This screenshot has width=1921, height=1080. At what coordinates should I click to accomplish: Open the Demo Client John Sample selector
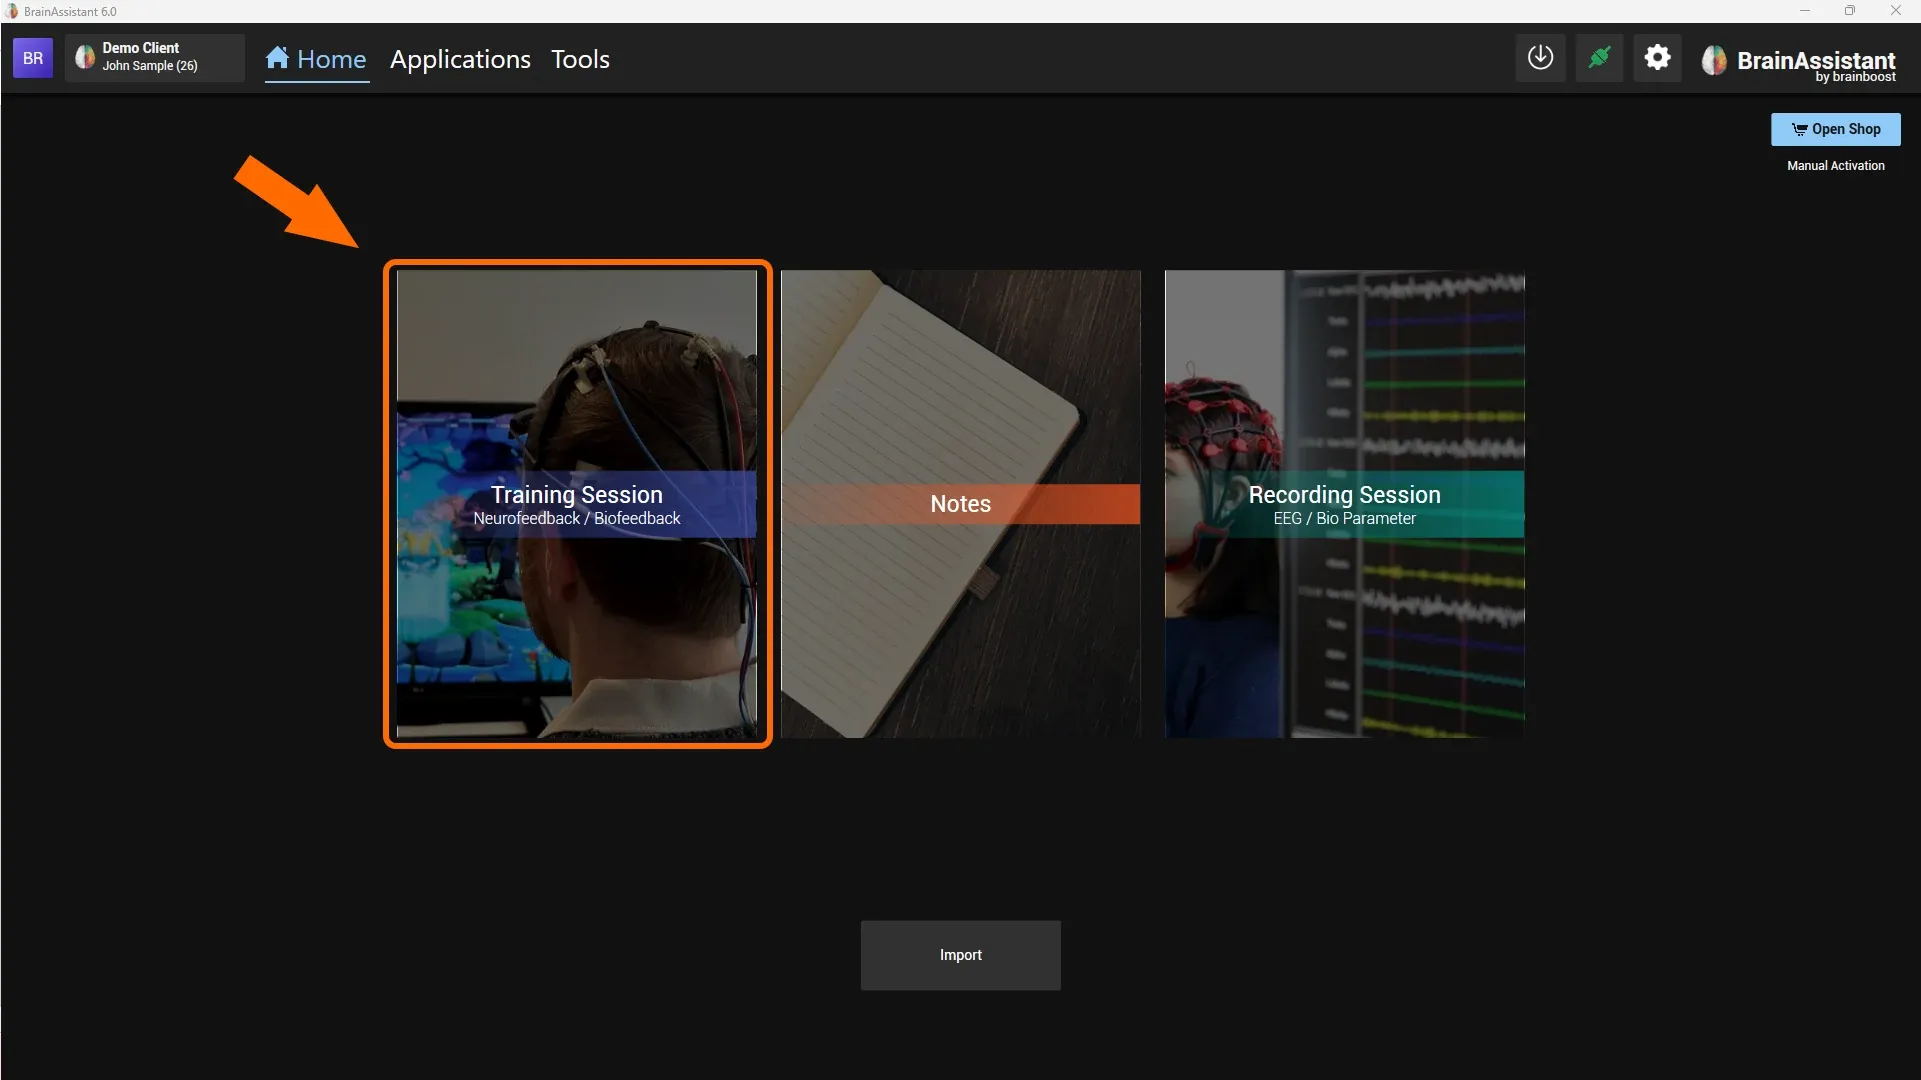point(155,58)
